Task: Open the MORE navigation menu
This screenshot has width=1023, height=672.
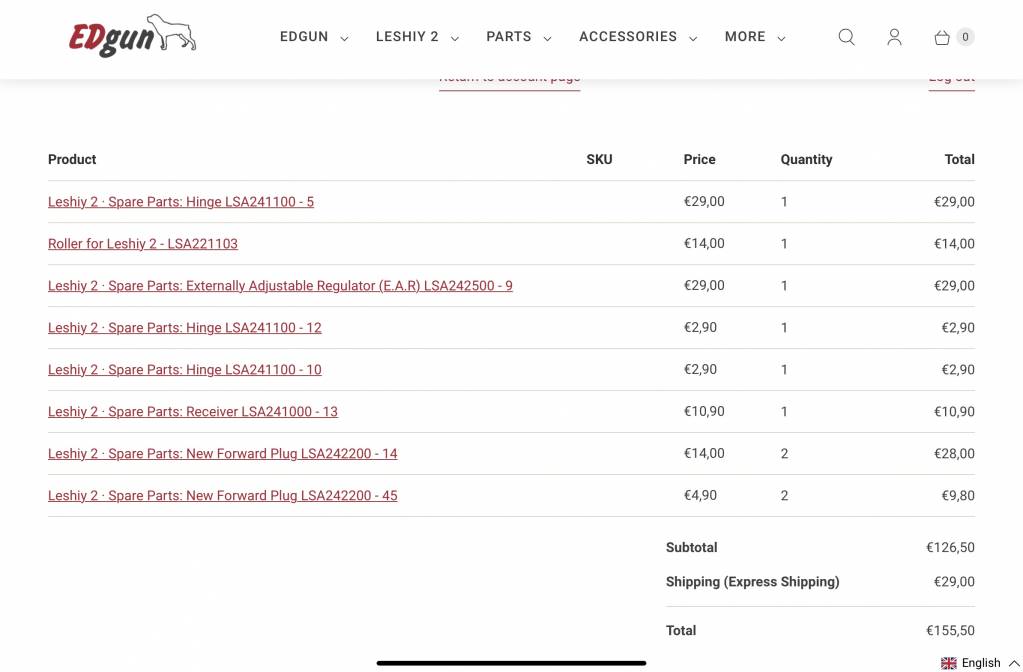Action: 745,37
